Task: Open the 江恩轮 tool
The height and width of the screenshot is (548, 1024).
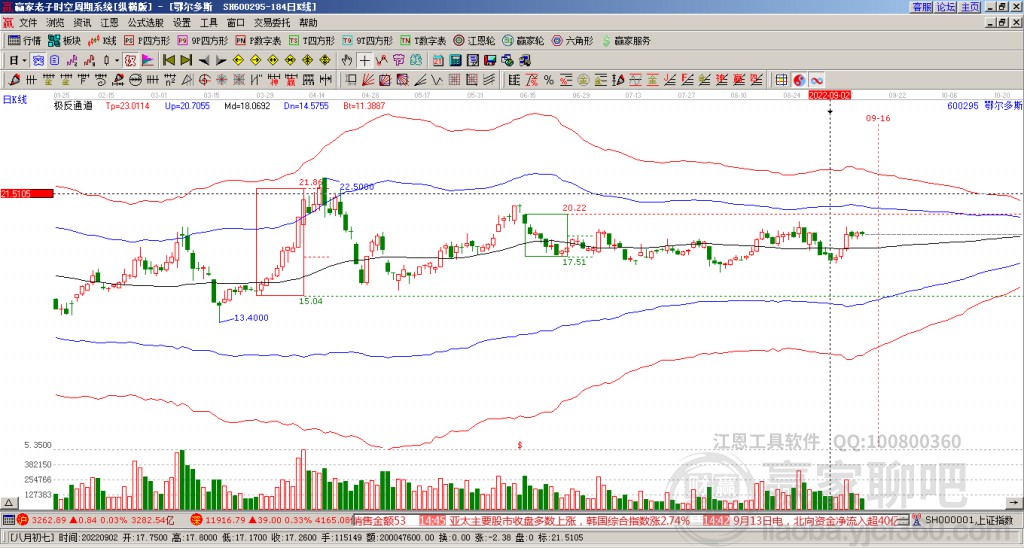Action: tap(474, 40)
